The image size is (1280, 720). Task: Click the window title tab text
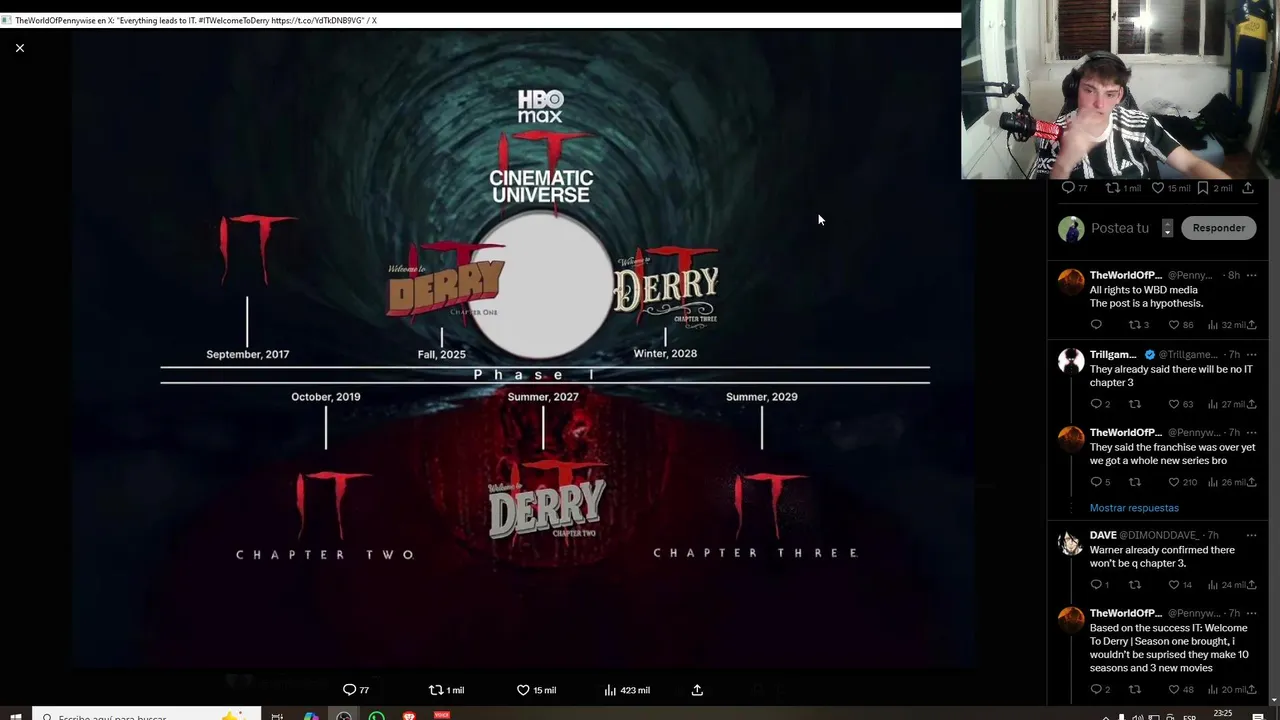tap(195, 20)
